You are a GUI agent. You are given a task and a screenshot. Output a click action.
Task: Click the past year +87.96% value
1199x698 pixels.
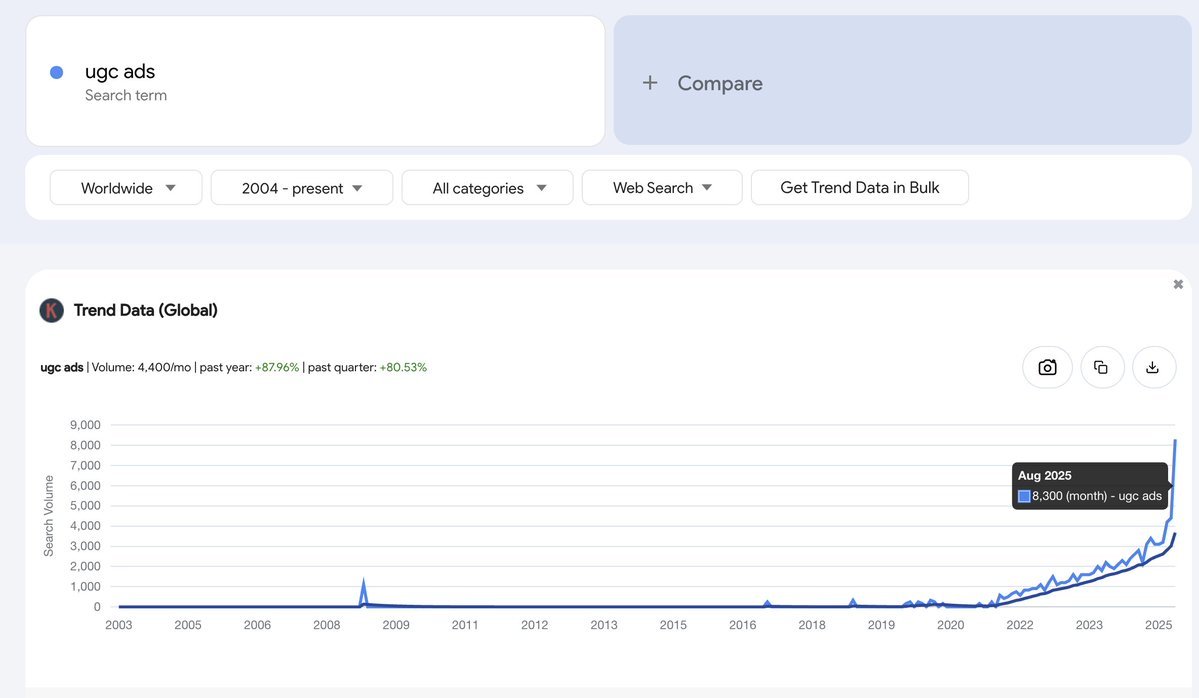[x=276, y=367]
